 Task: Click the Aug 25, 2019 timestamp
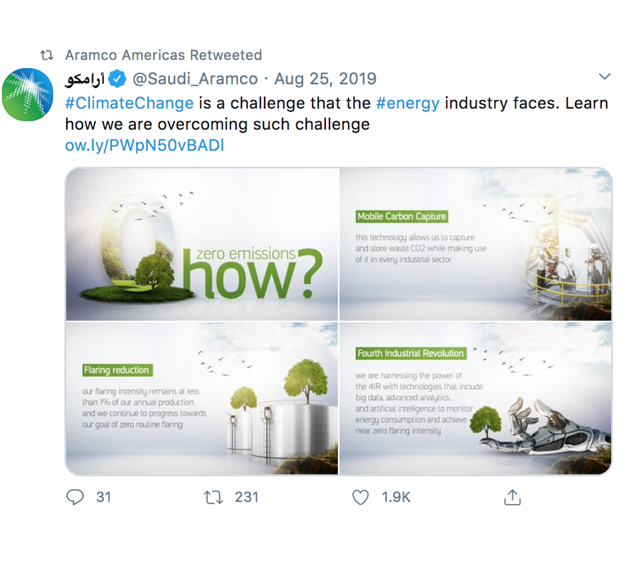click(325, 79)
